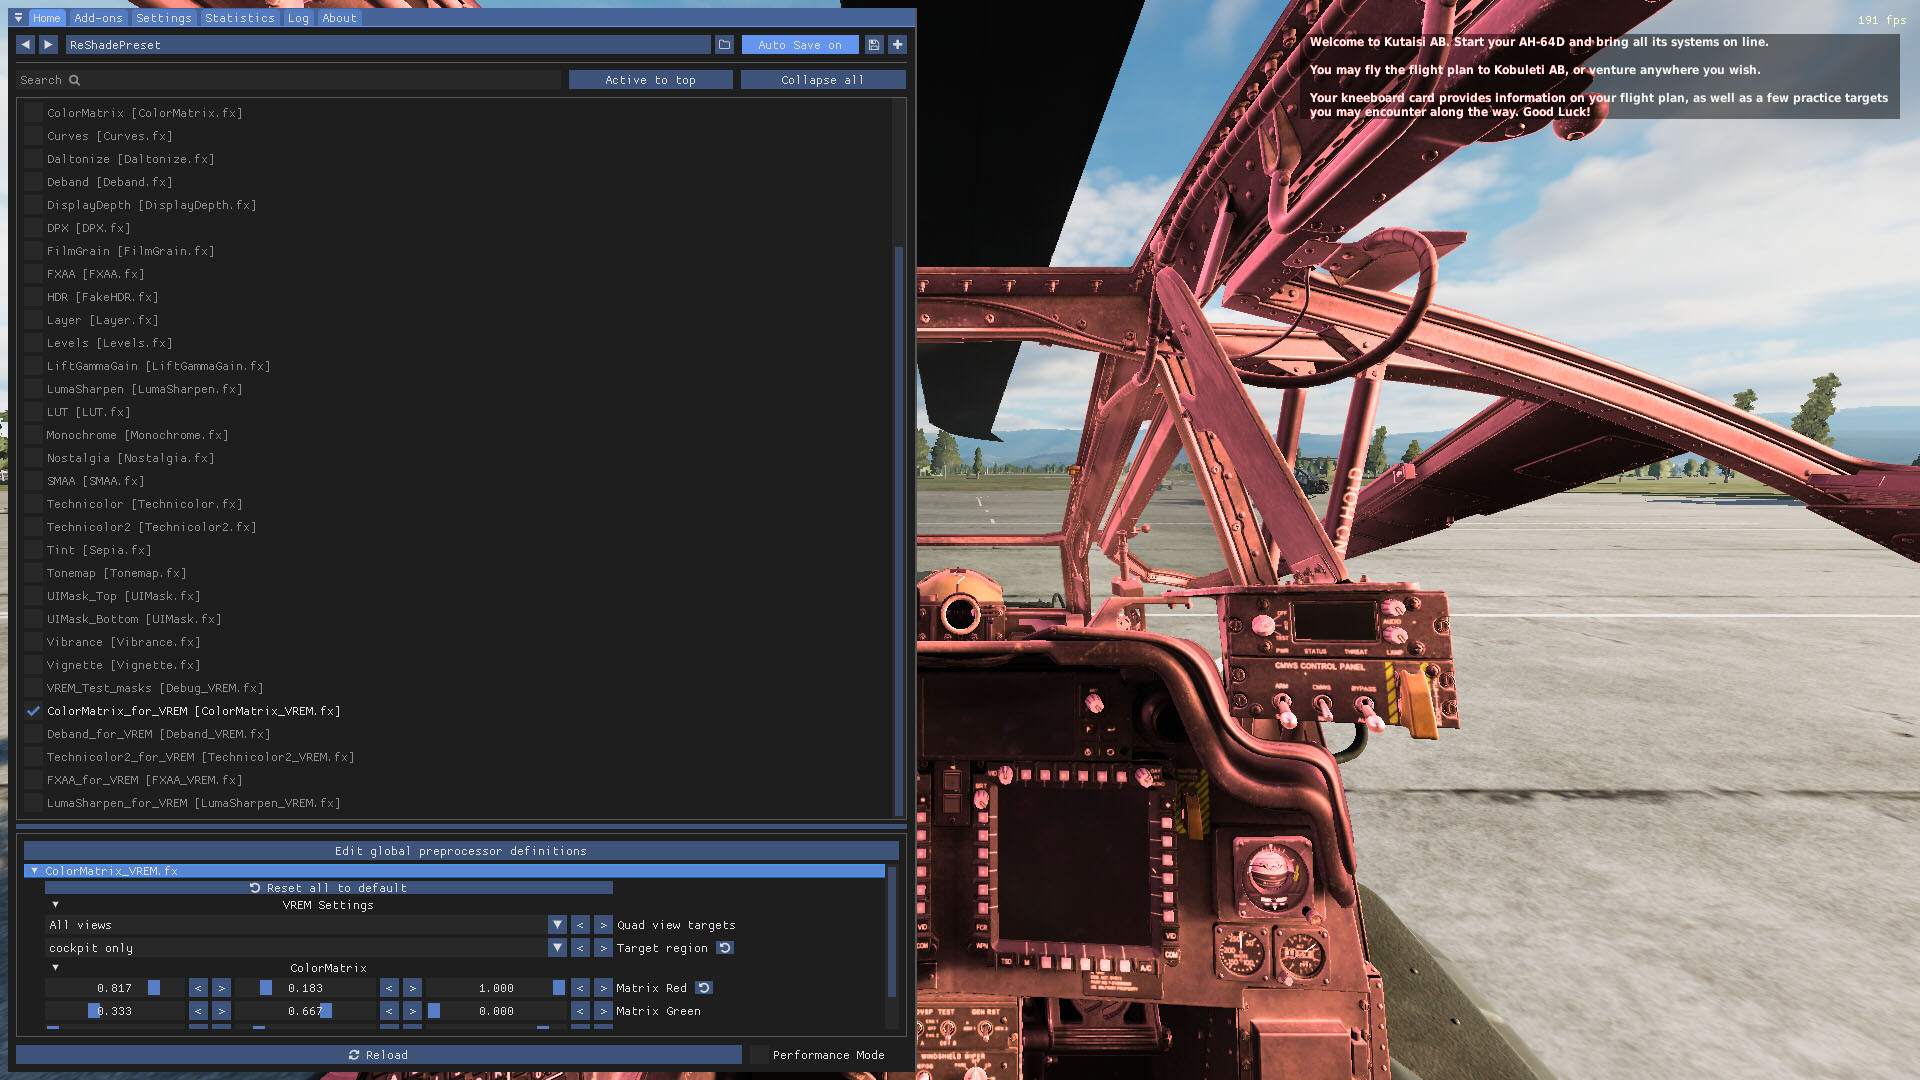Image resolution: width=1920 pixels, height=1080 pixels.
Task: Go to previous preset with left arrow
Action: 25,45
